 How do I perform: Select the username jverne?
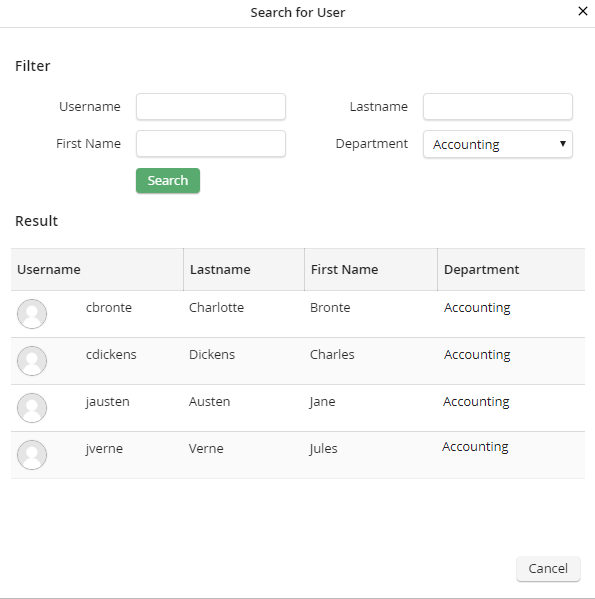coord(104,449)
